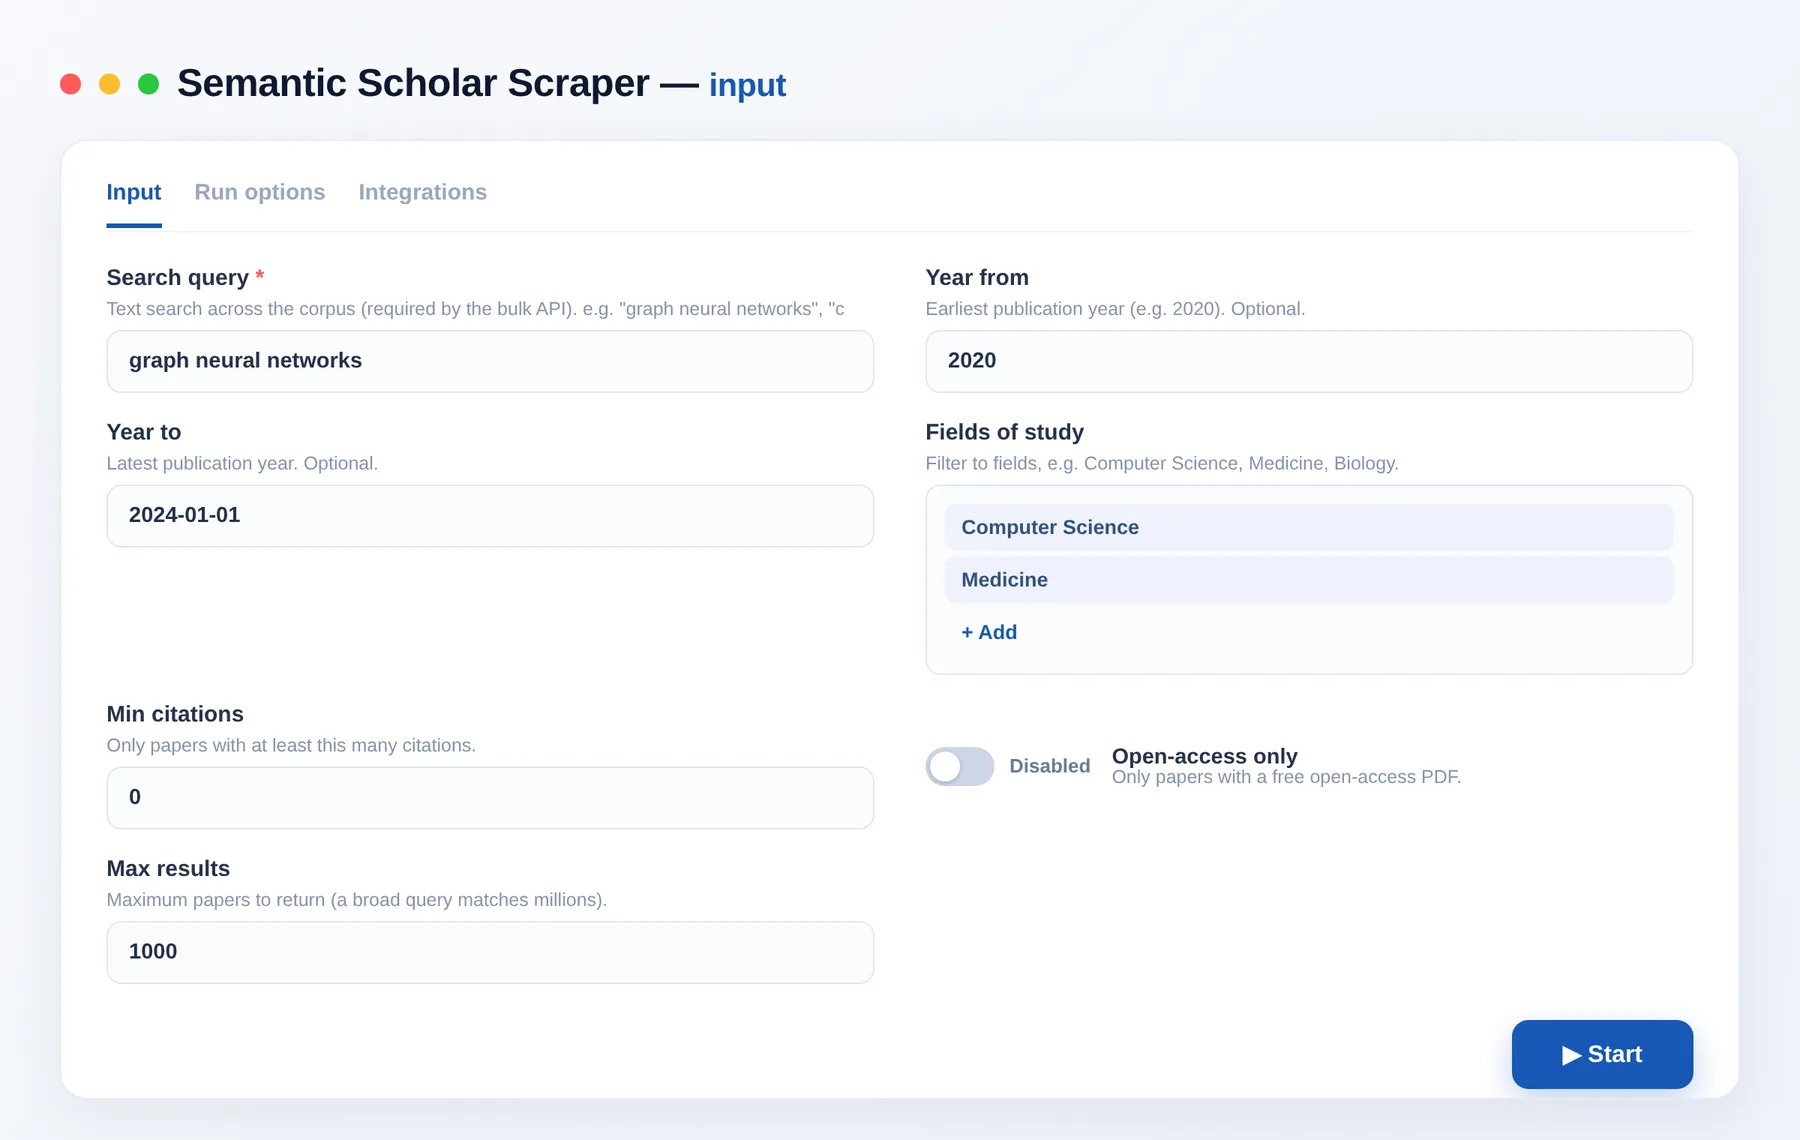The image size is (1800, 1140).
Task: Click the 'Max results' label
Action: click(x=168, y=868)
